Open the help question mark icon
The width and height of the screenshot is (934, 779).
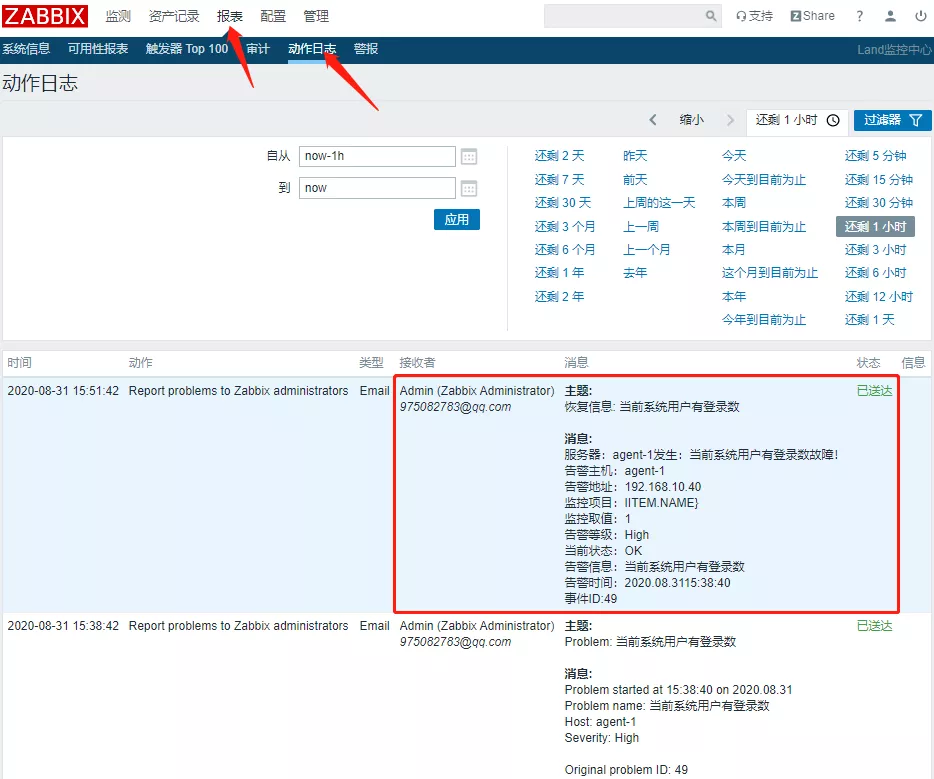click(859, 16)
